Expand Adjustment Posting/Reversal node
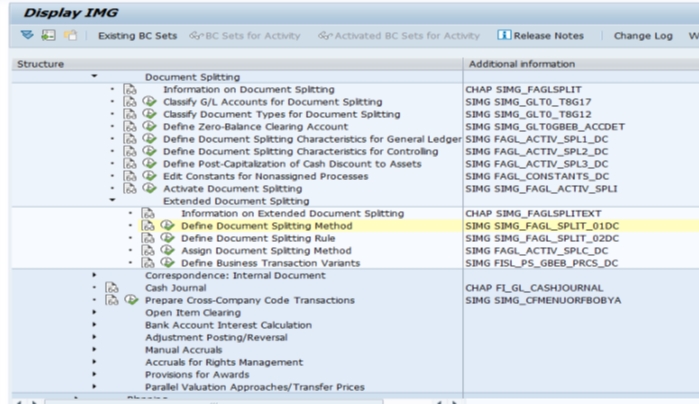Viewport: 699px width, 404px height. click(94, 337)
